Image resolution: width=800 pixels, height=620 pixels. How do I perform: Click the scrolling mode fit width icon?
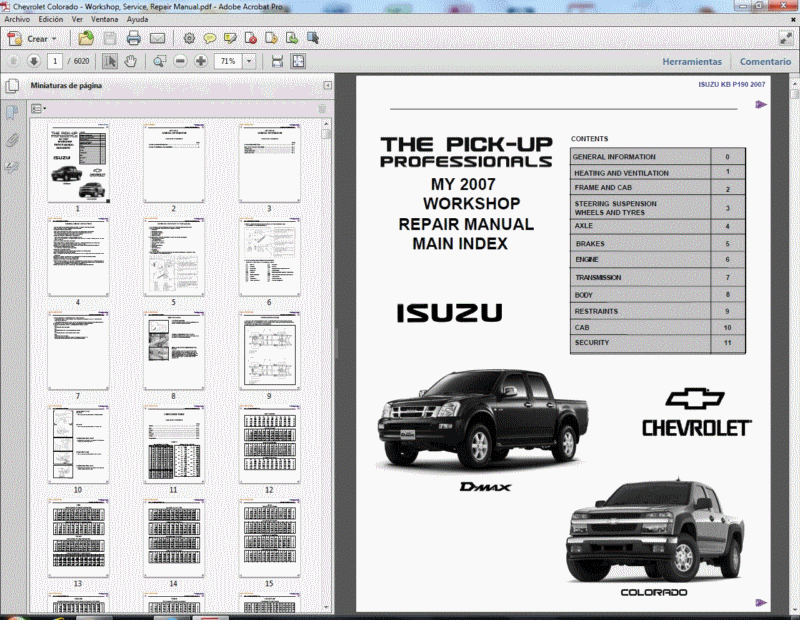point(277,61)
